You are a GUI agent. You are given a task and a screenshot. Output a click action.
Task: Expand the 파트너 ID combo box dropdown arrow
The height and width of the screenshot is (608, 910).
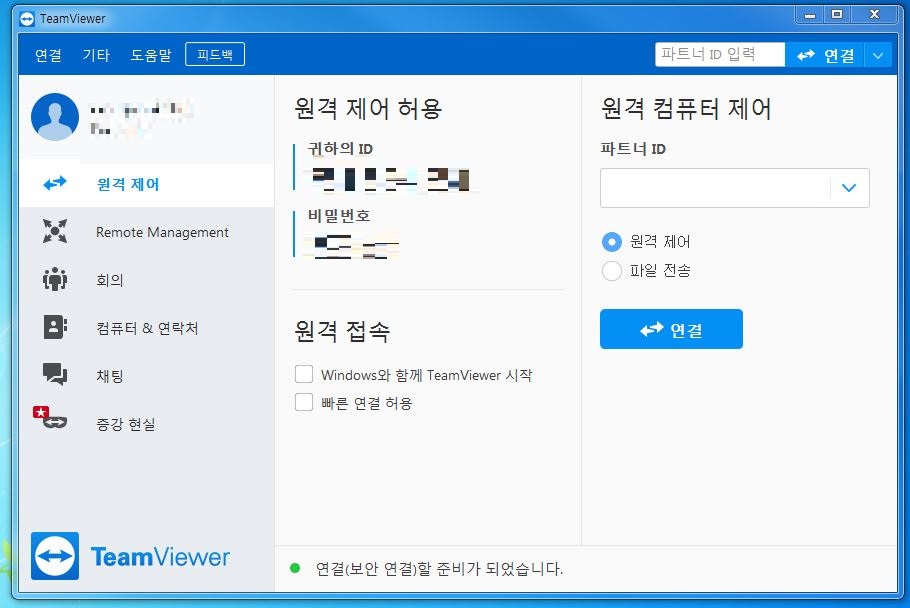pyautogui.click(x=849, y=188)
